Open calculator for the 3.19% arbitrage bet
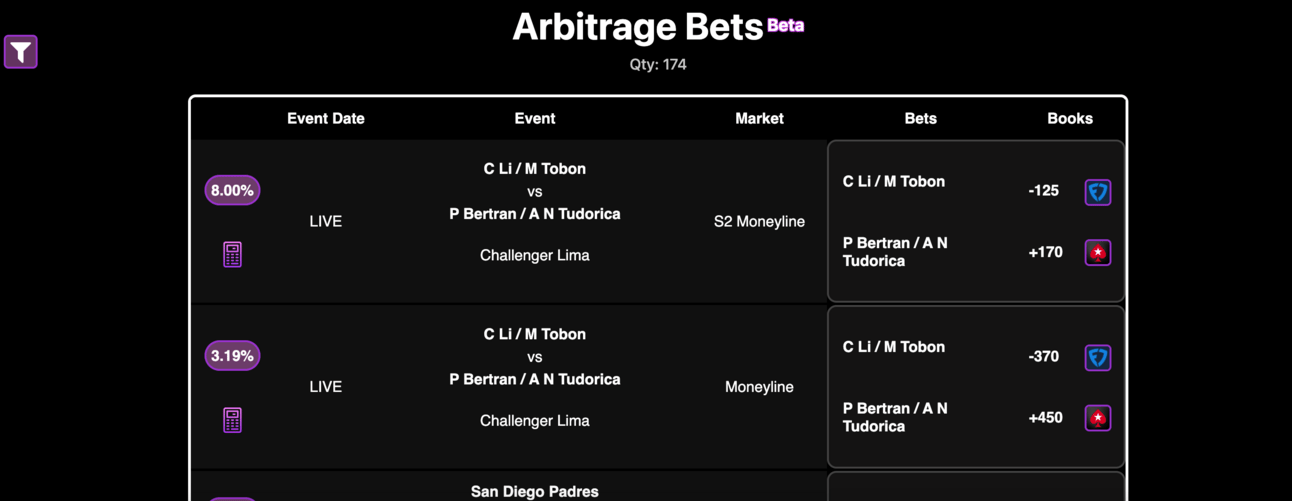 click(232, 420)
